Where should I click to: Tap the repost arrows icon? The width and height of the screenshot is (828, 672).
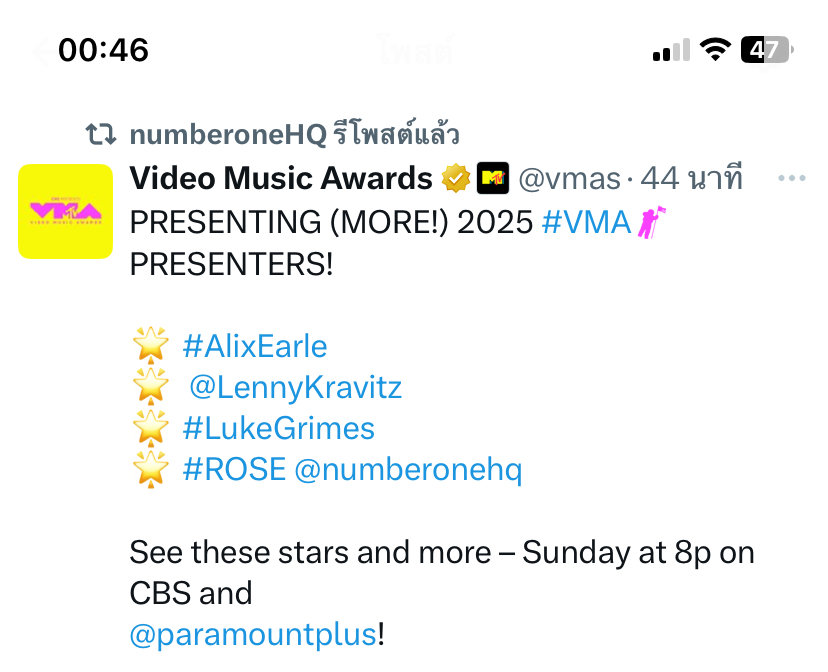[101, 134]
